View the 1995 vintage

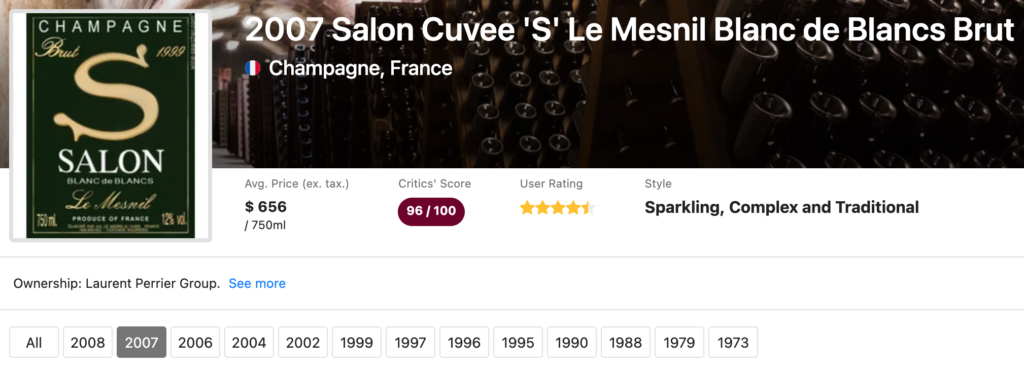[x=518, y=342]
